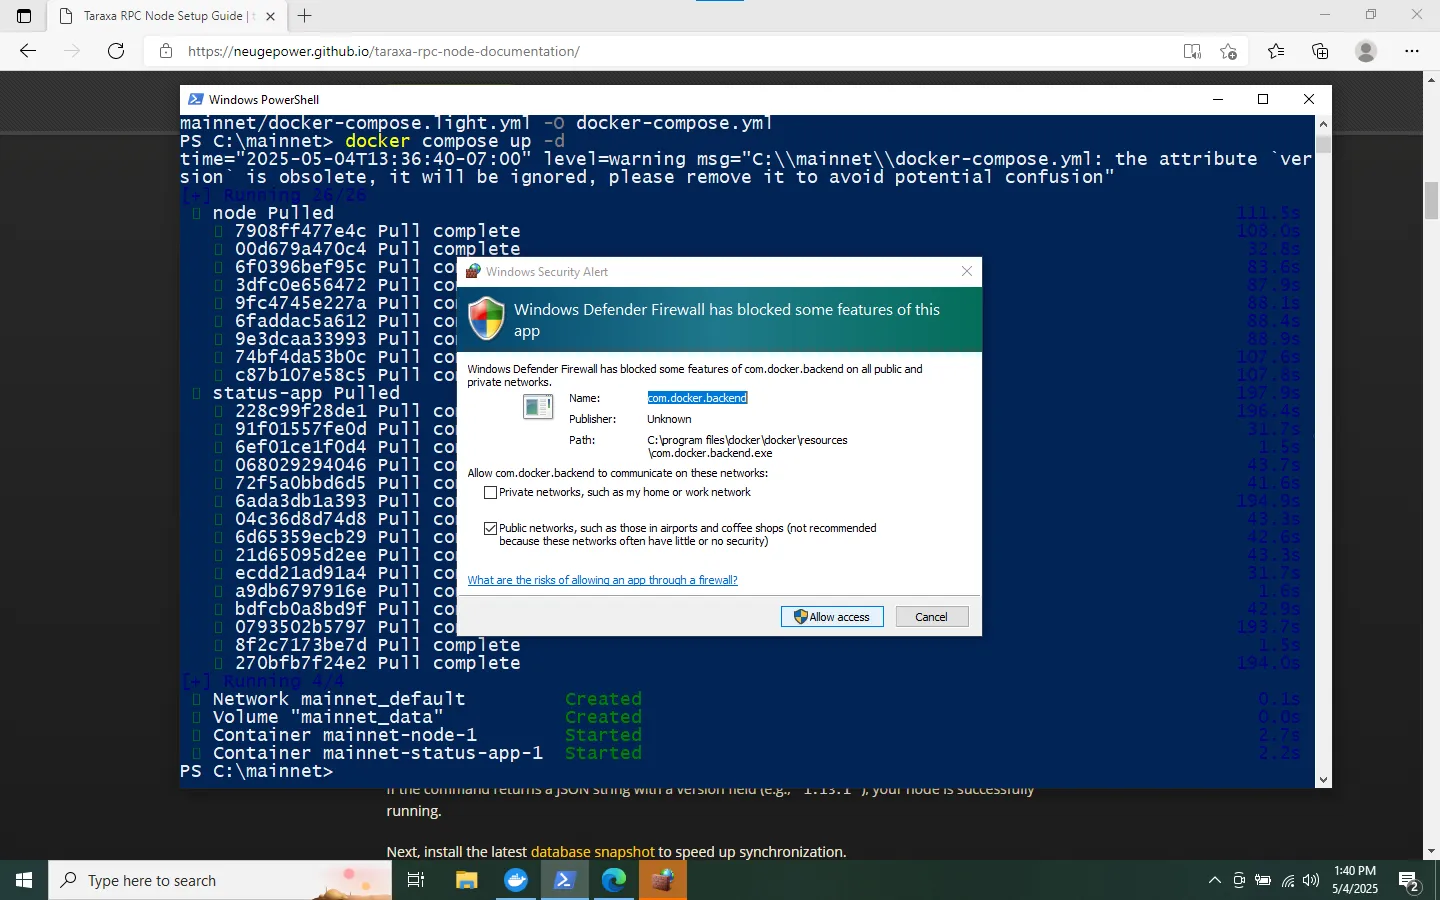
Task: Start read aloud from the address bar
Action: pos(1192,51)
